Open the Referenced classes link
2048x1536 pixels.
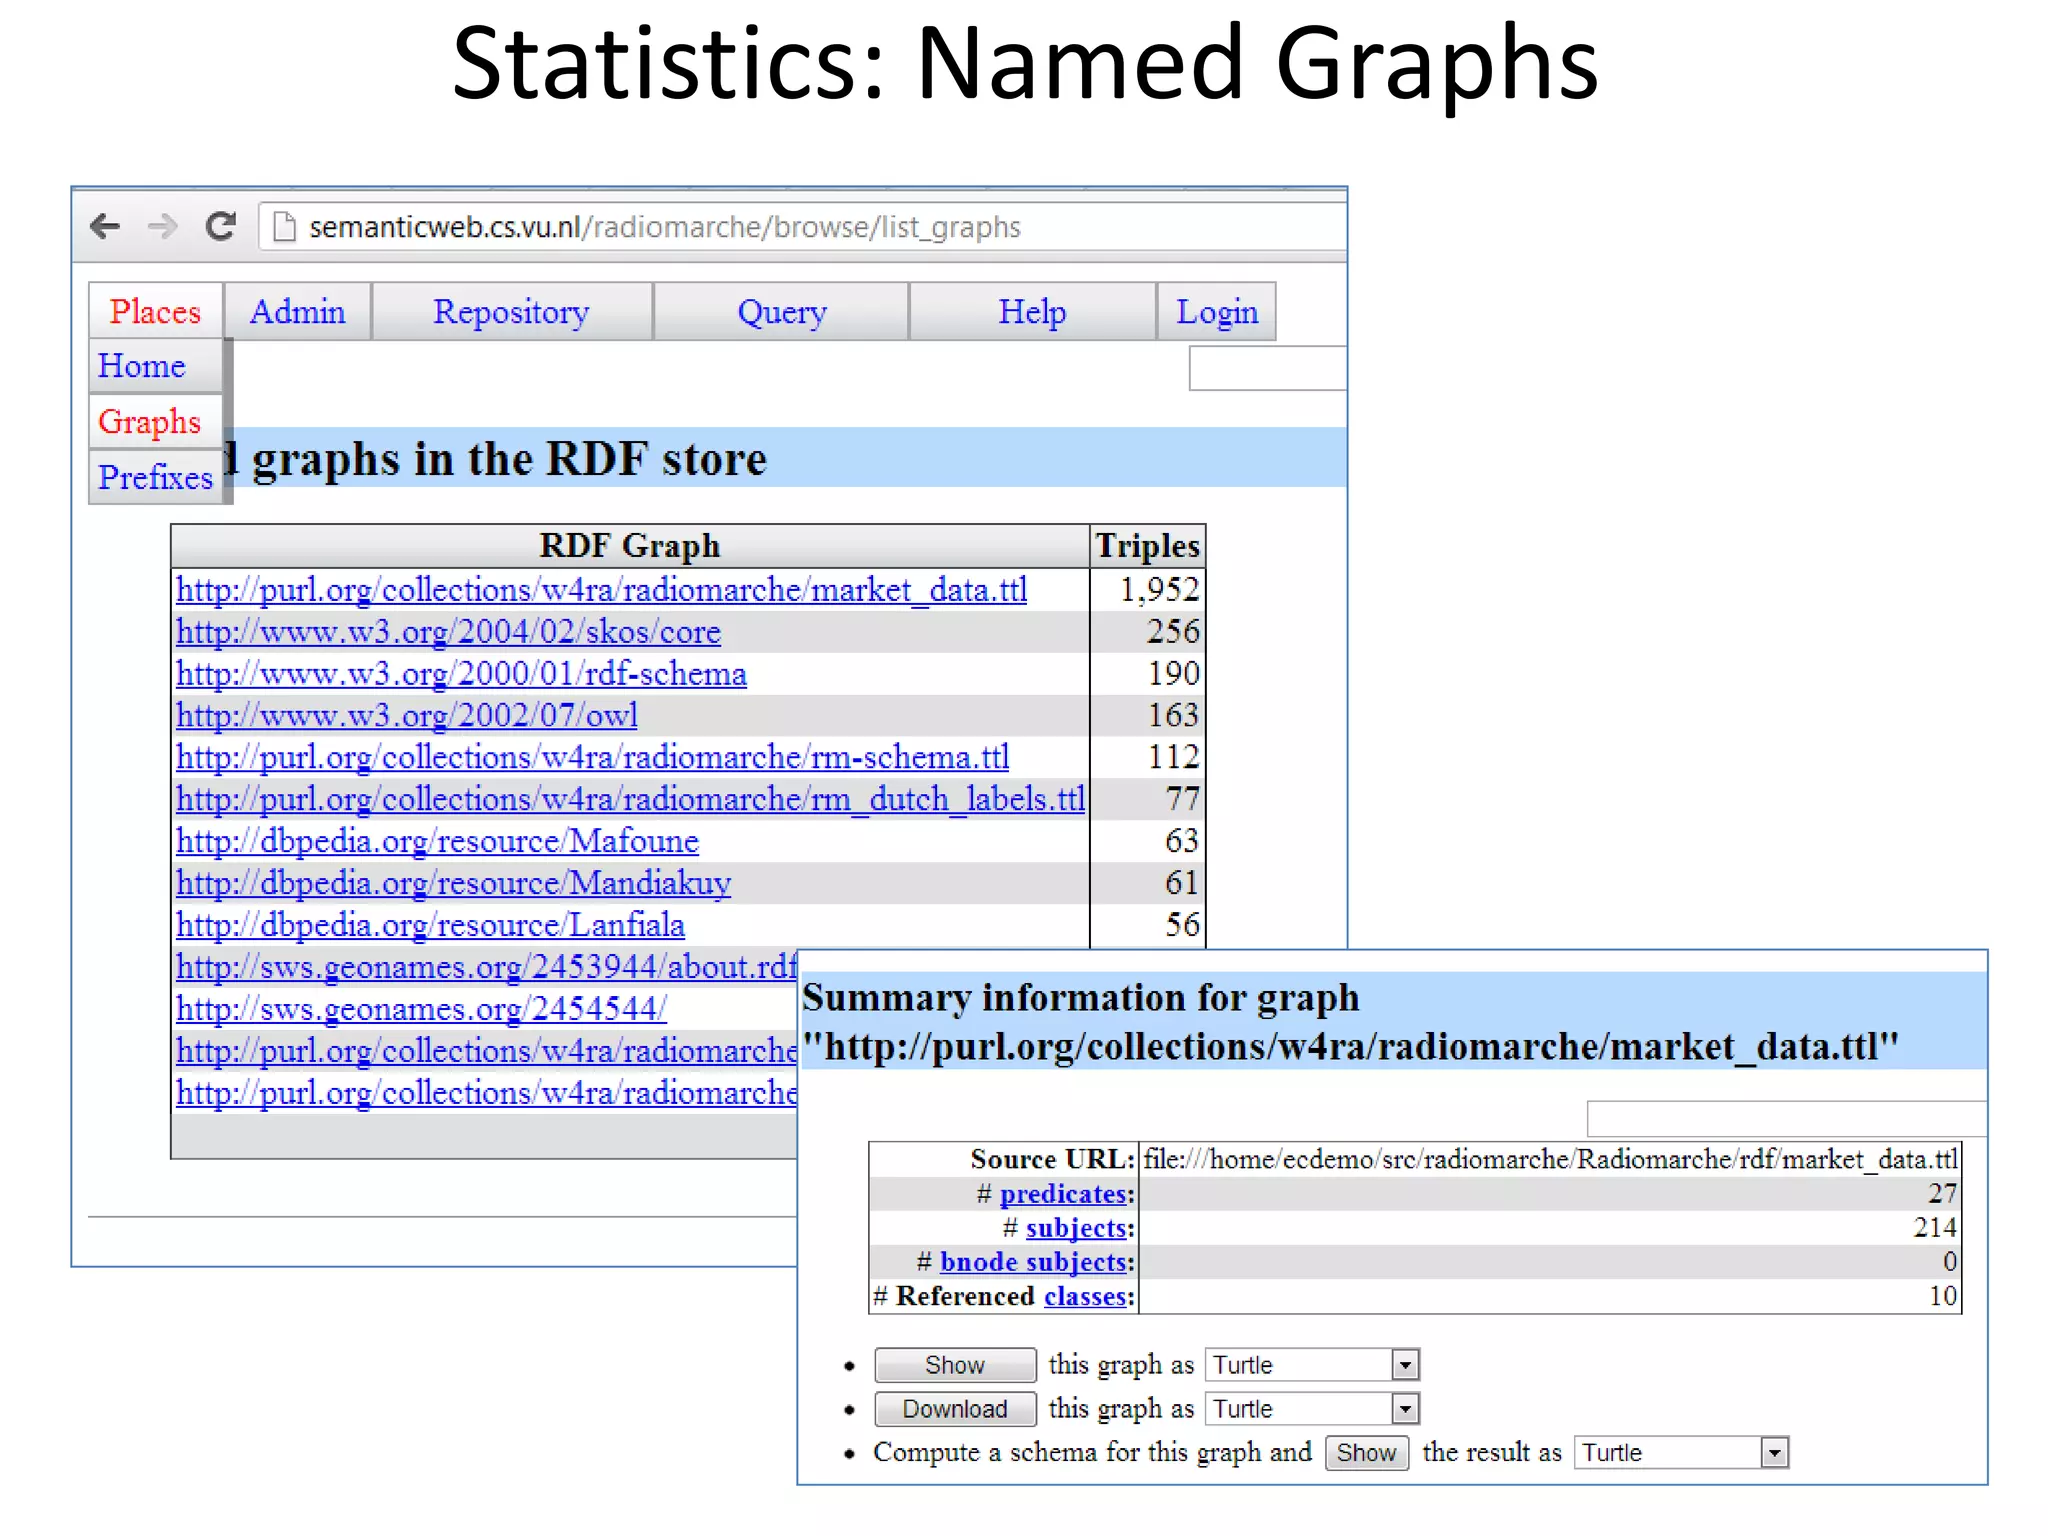tap(1085, 1296)
